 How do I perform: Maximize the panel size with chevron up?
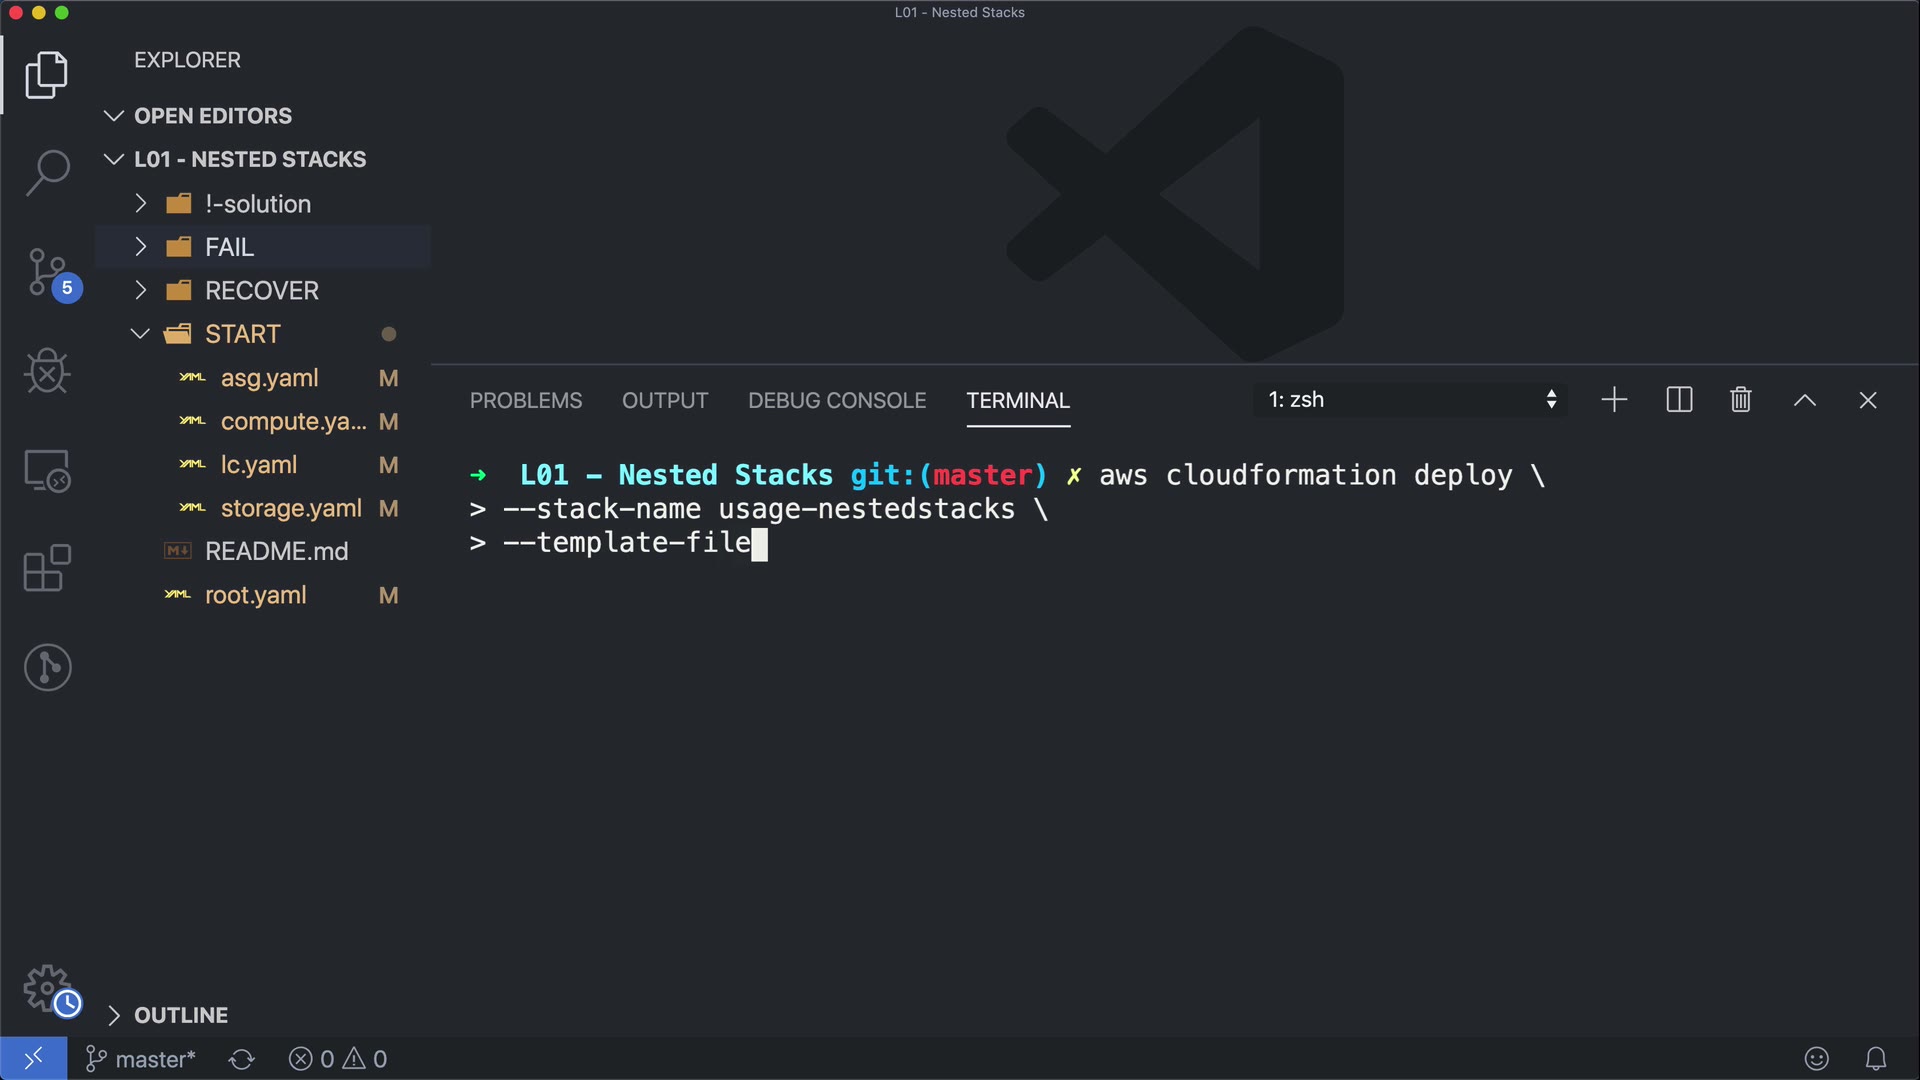click(x=1804, y=400)
